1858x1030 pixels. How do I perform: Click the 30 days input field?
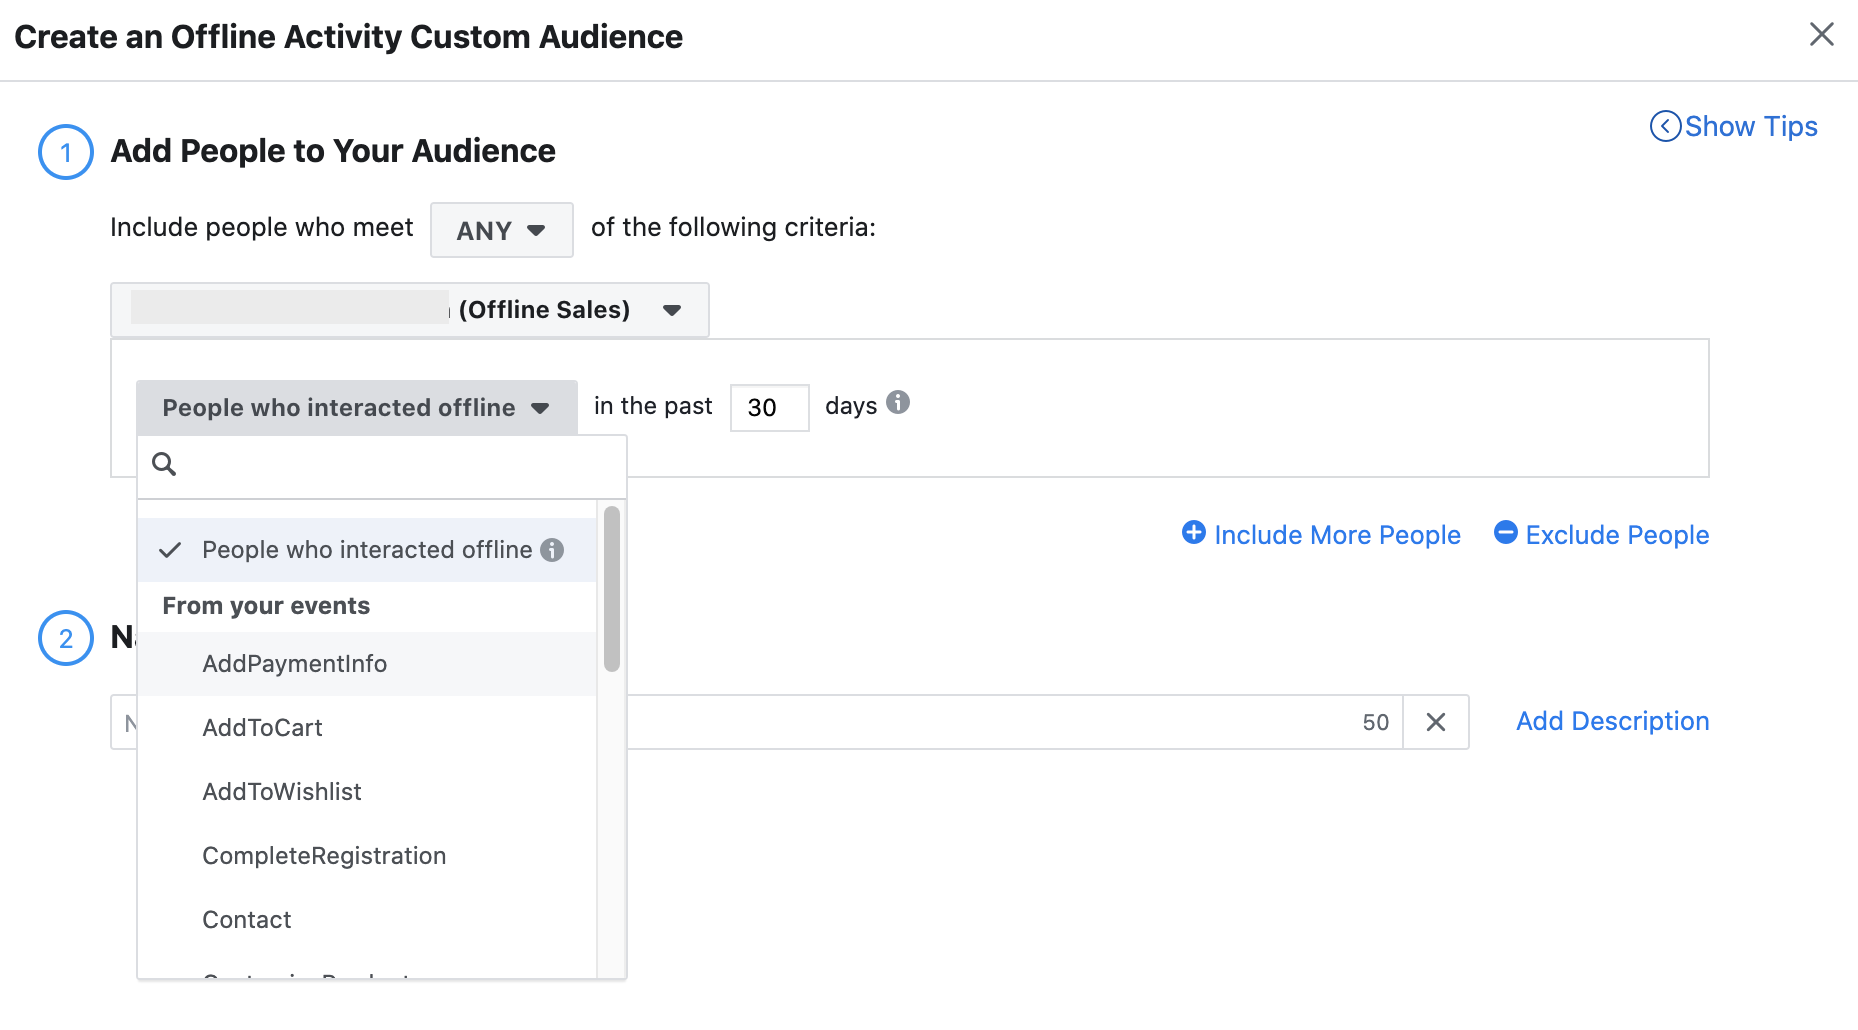(x=769, y=407)
